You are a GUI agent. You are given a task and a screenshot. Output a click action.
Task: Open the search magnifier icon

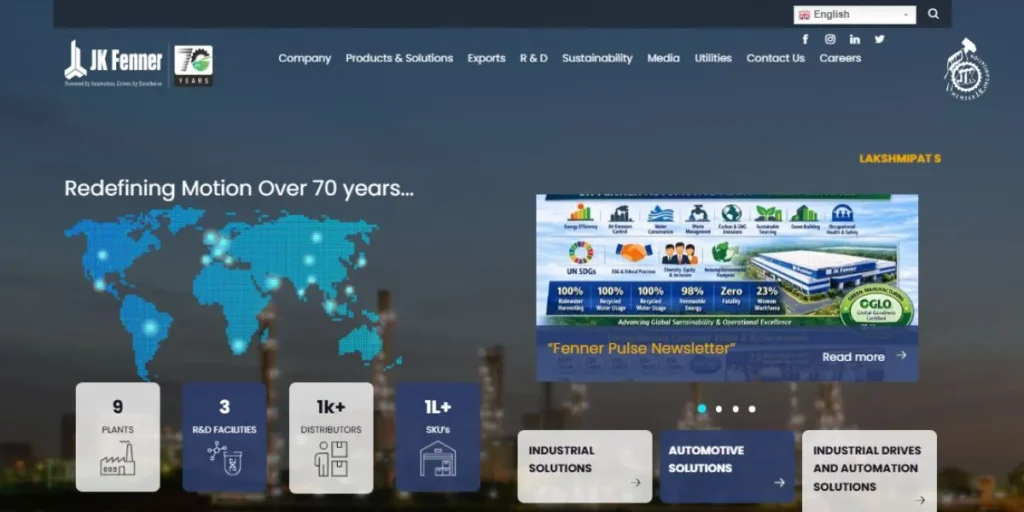[x=933, y=14]
